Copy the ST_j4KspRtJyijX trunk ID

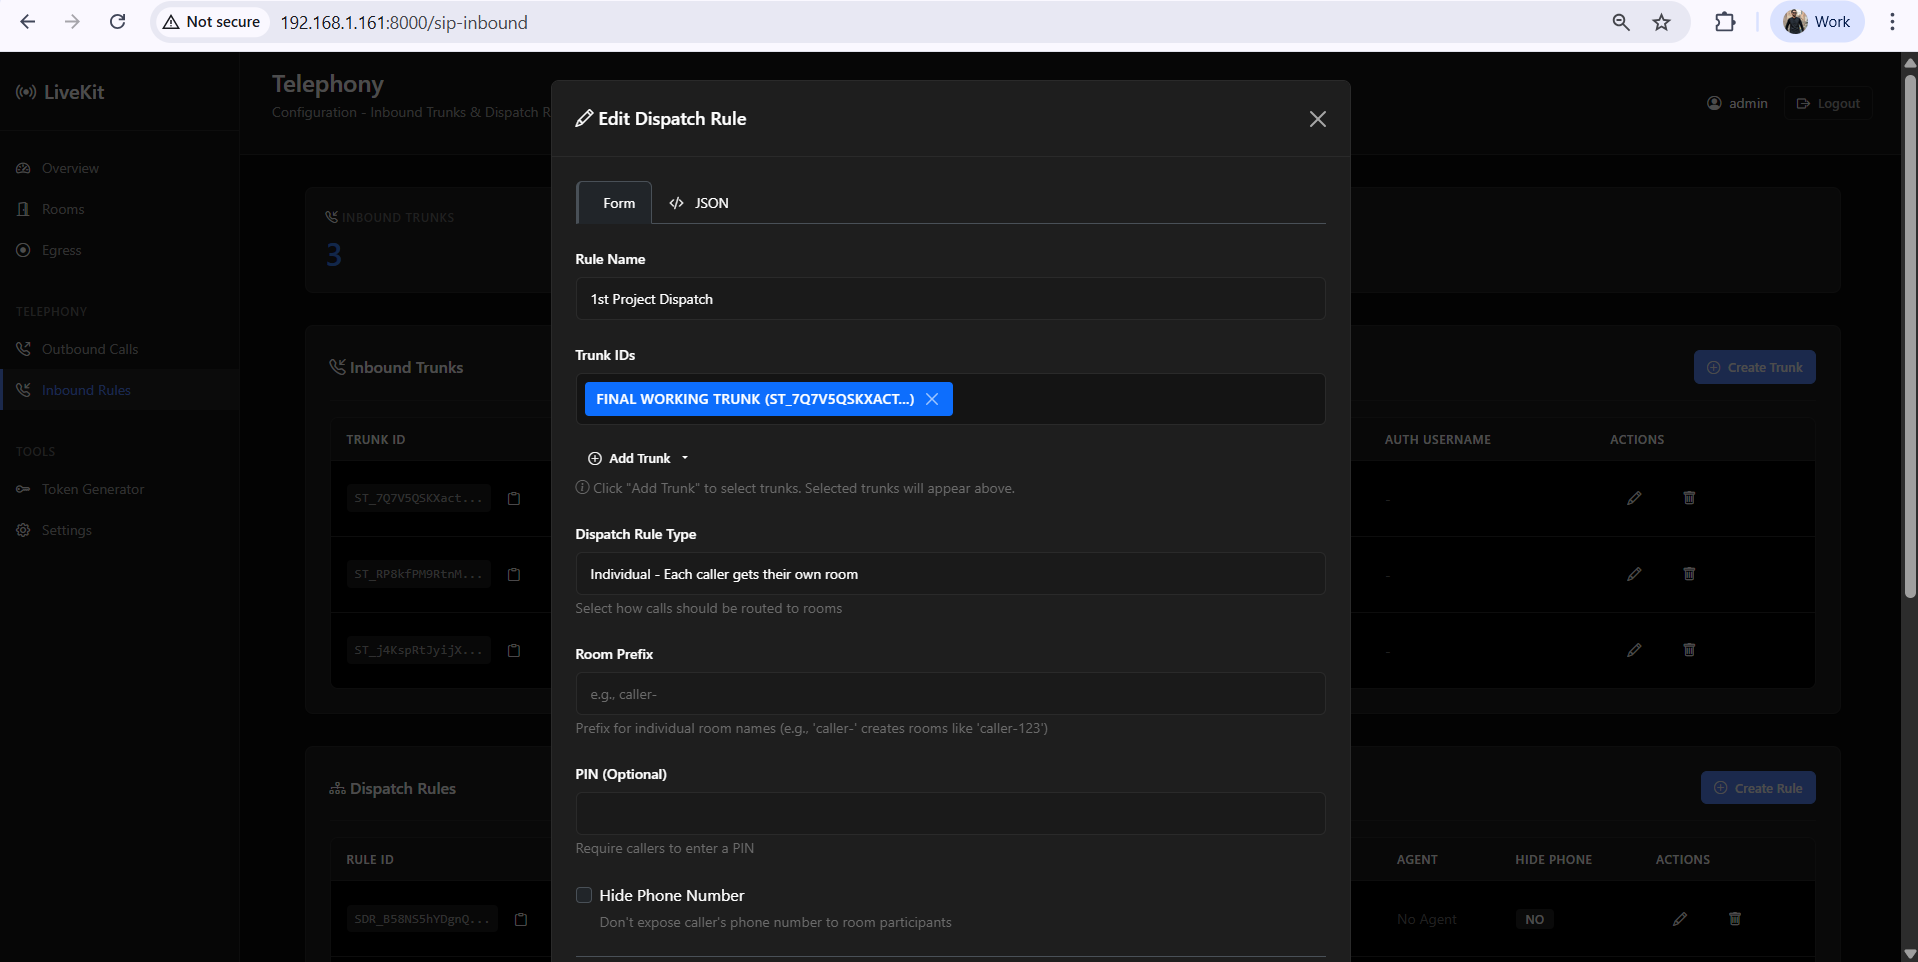pyautogui.click(x=514, y=650)
